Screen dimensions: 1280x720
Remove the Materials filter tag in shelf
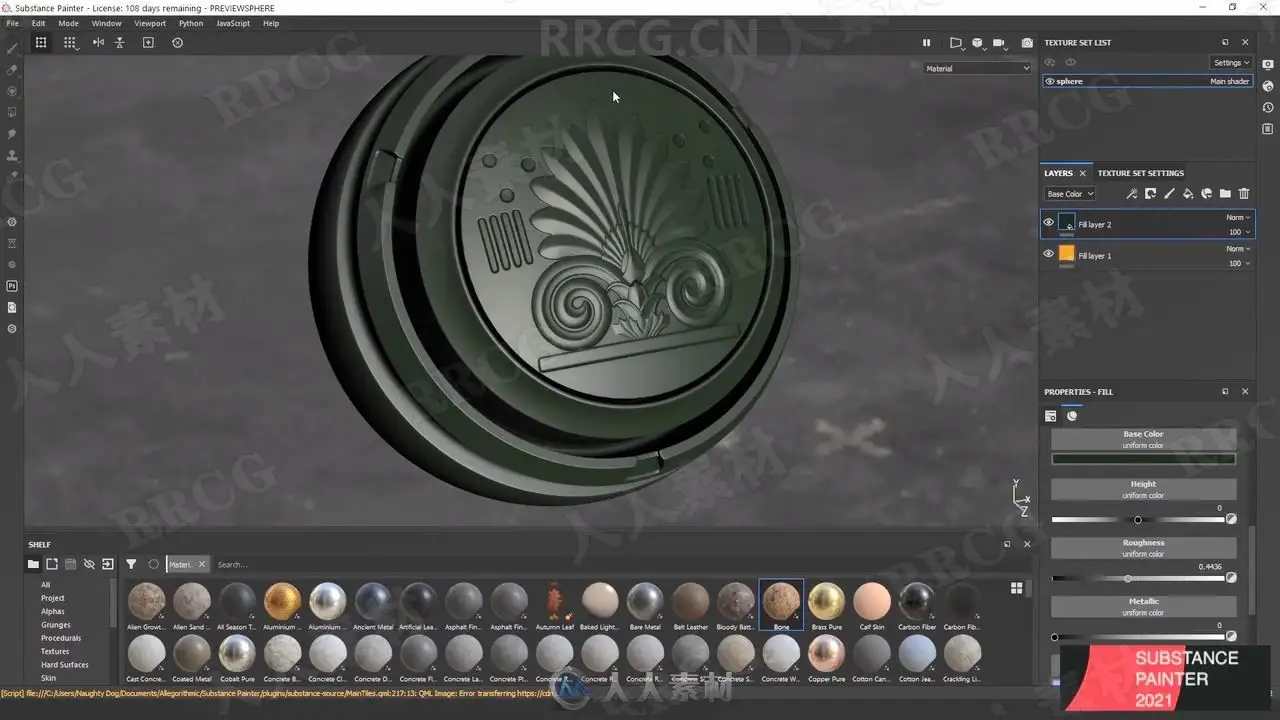201,564
